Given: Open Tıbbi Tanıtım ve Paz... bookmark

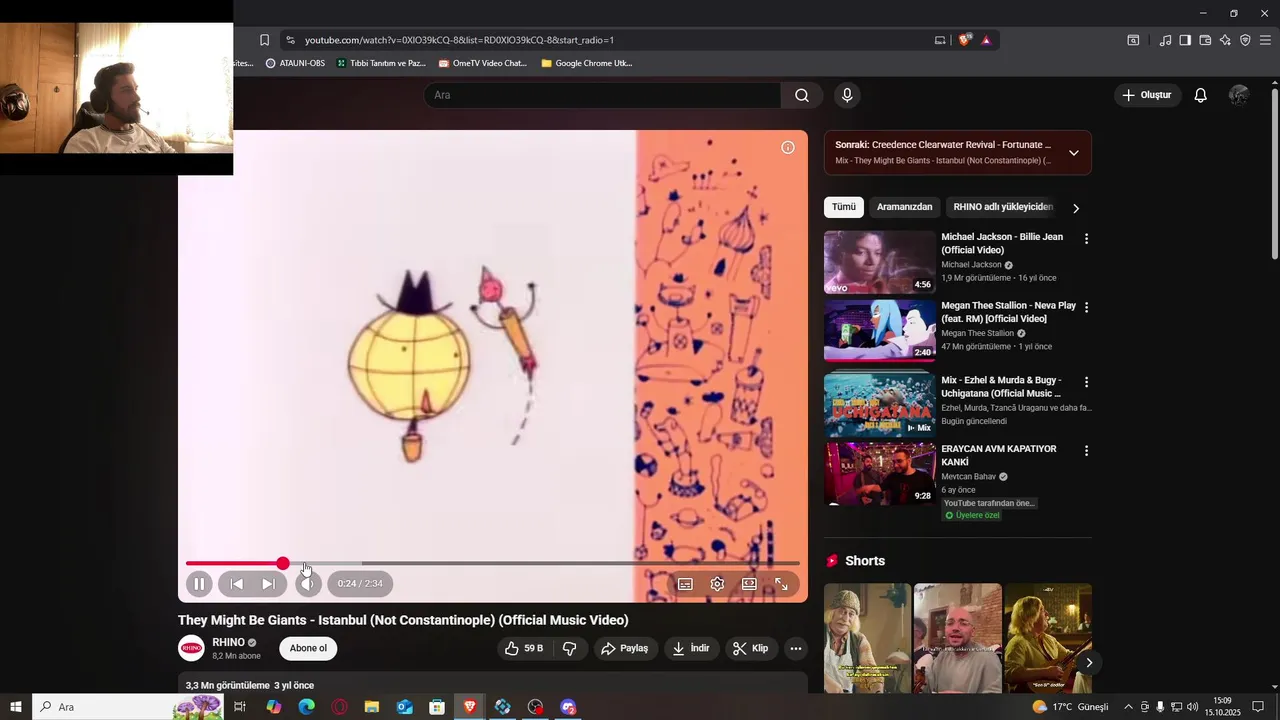Looking at the screenshot, I should (x=380, y=63).
